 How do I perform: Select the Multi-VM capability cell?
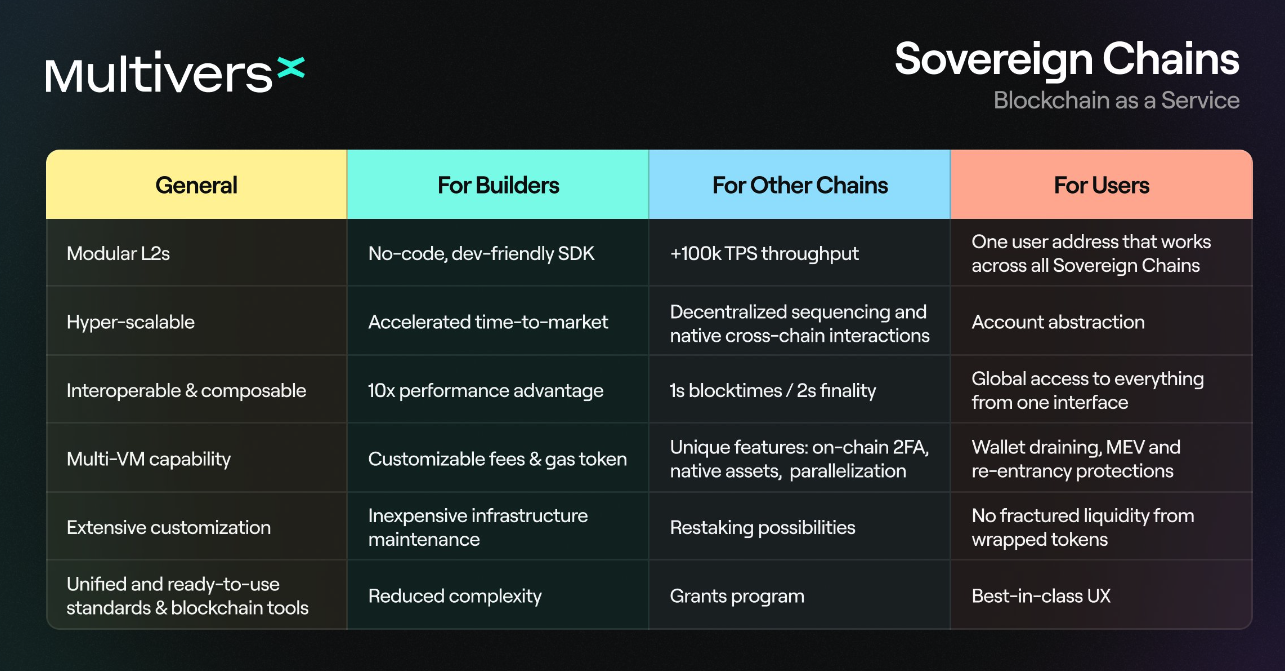[149, 459]
